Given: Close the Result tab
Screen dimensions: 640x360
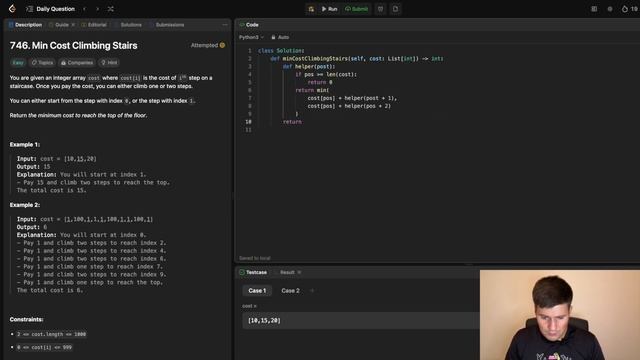Looking at the screenshot, I should click(x=299, y=272).
